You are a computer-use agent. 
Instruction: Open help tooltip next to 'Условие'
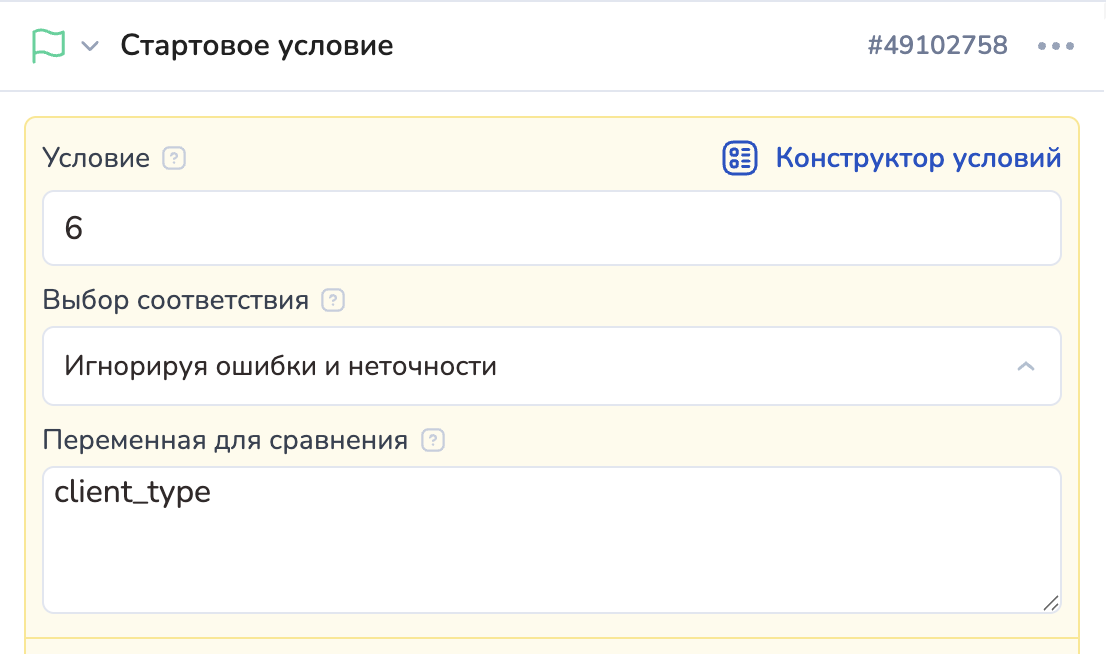point(174,158)
